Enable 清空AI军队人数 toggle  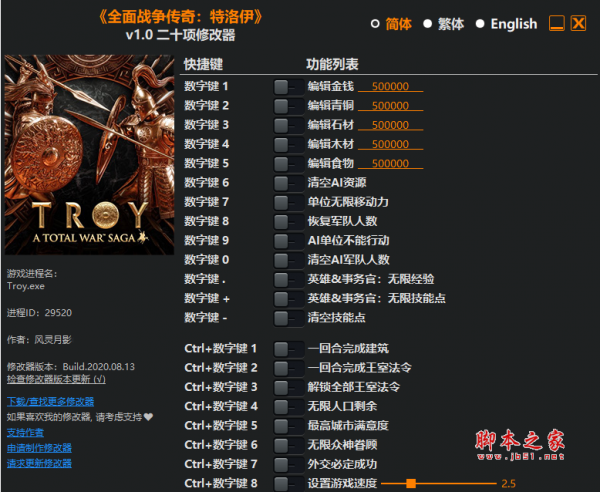pos(289,260)
